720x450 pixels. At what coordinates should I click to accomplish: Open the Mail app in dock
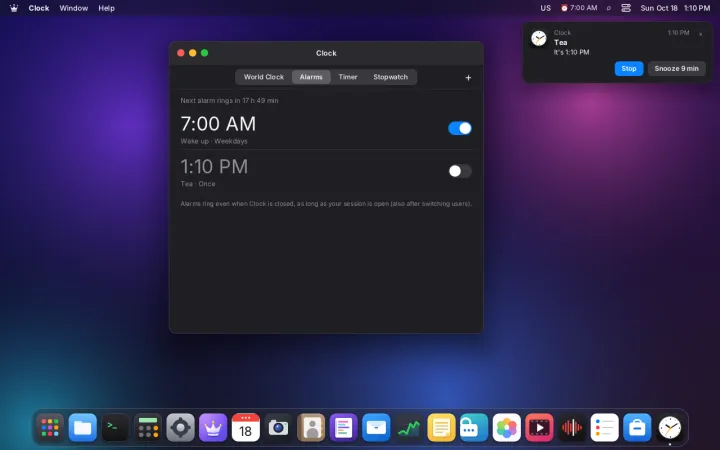[376, 428]
